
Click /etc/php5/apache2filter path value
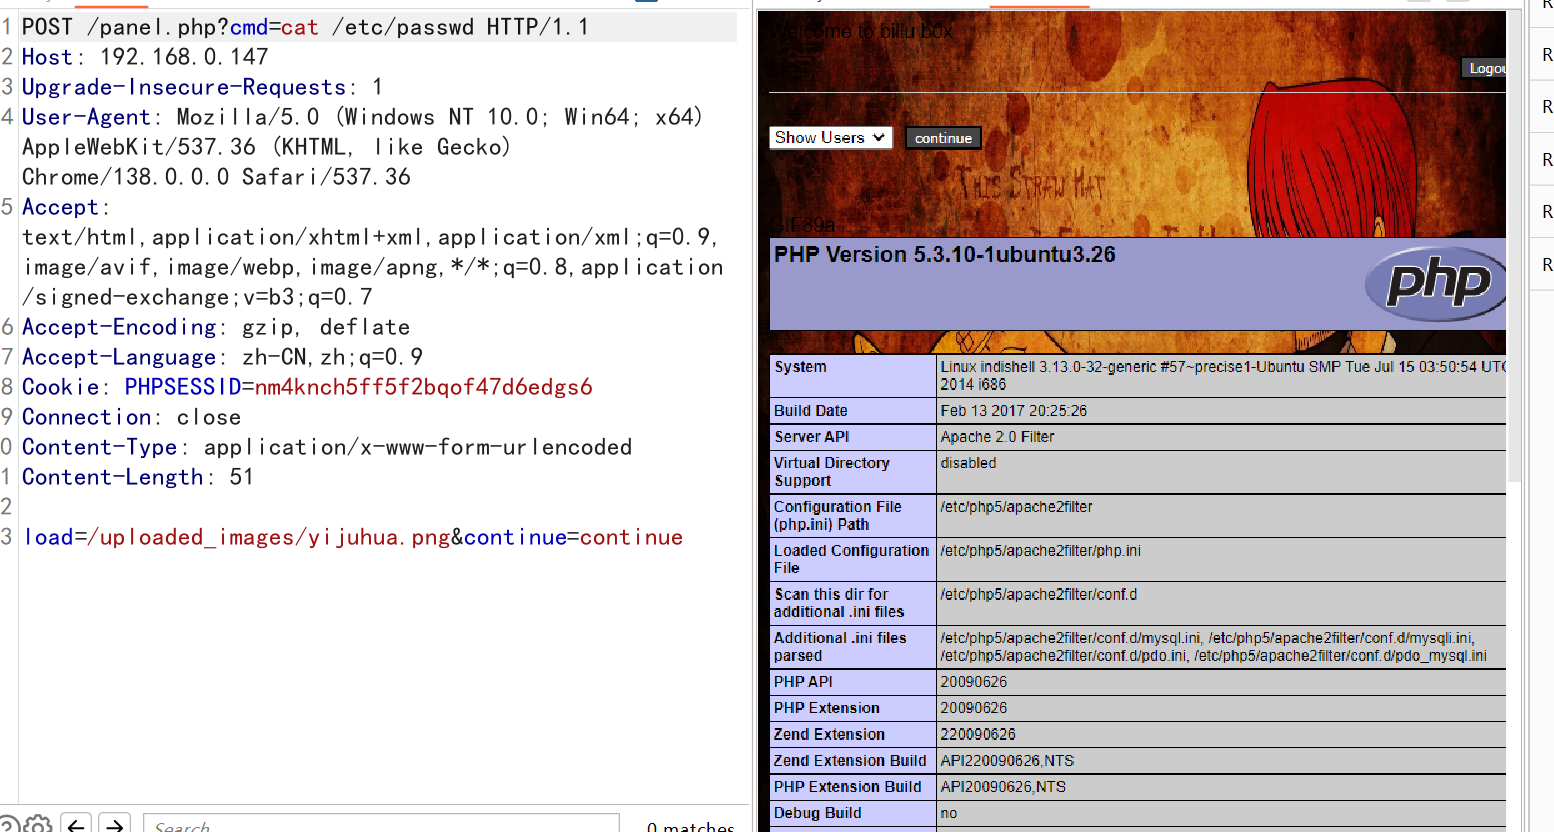(x=1016, y=507)
